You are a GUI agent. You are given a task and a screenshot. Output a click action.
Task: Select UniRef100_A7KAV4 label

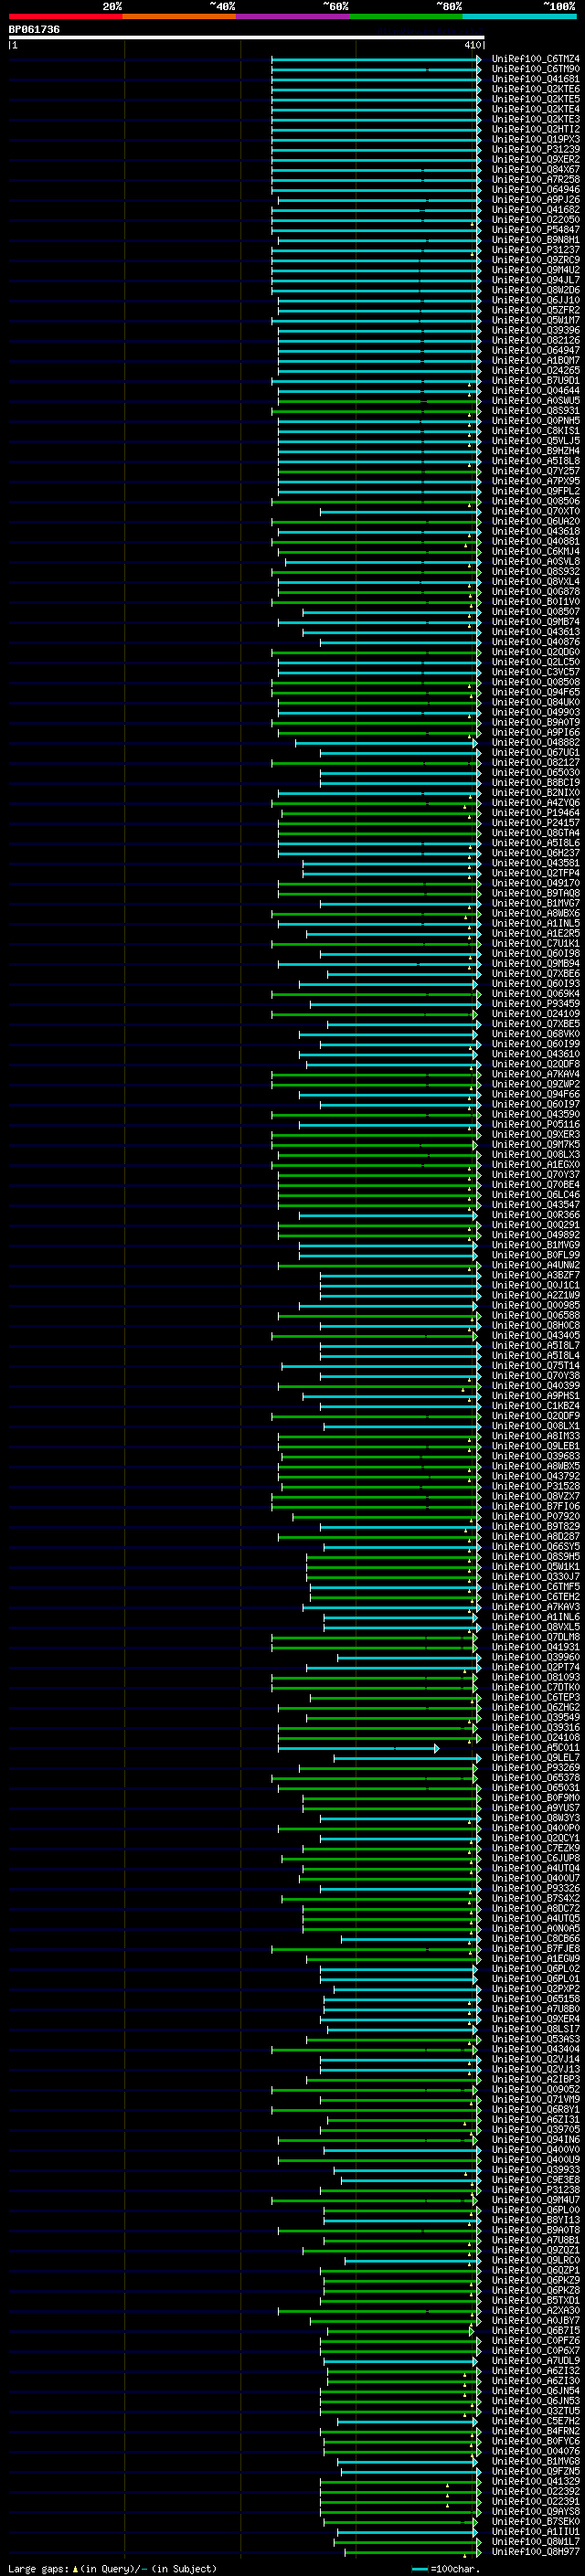click(x=536, y=1074)
